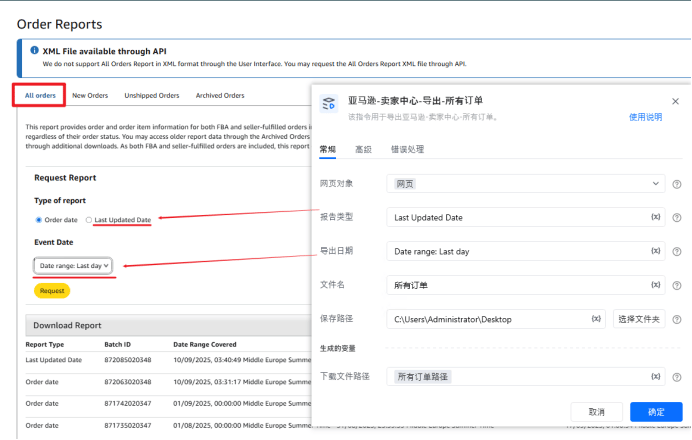692x440 pixels.
Task: Open help for the 下载文件路径 field
Action: (x=677, y=377)
